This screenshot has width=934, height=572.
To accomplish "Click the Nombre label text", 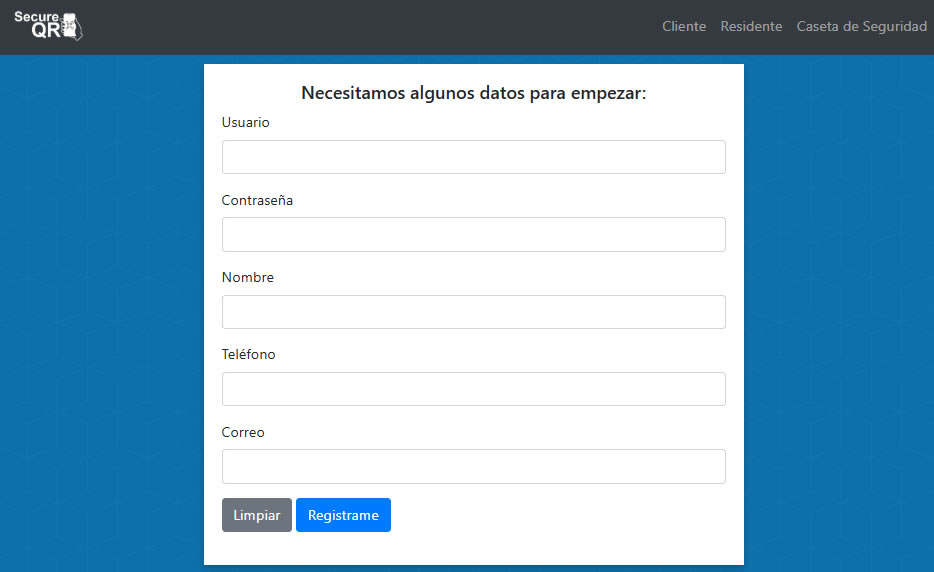I will click(x=247, y=277).
